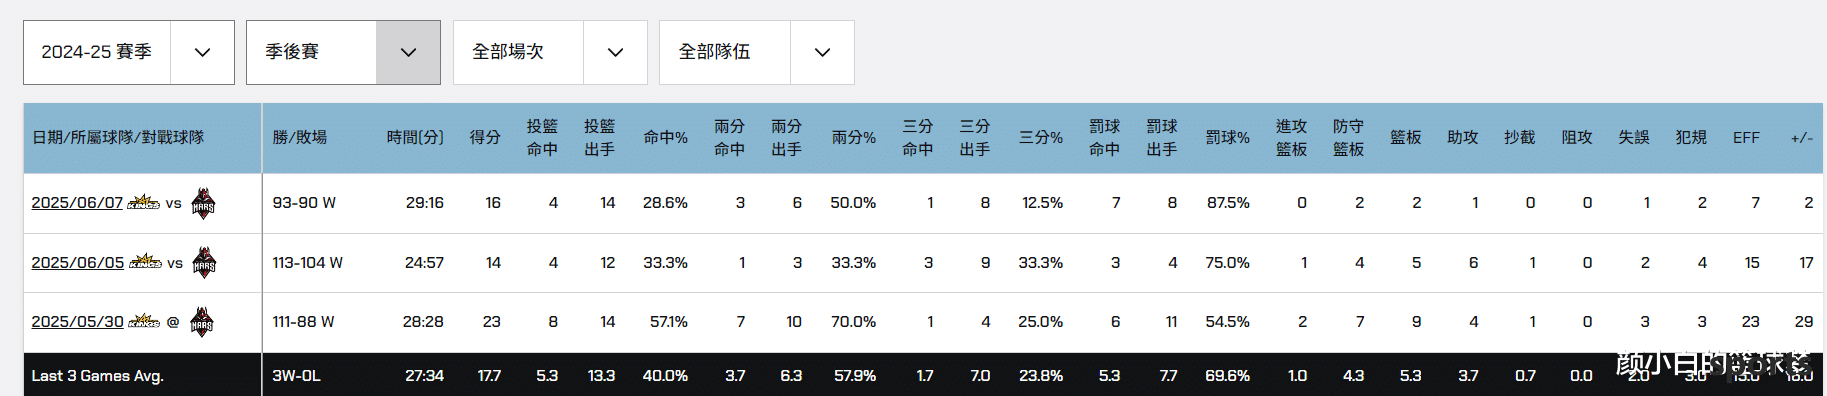Open the 2025/06/07 game link
This screenshot has height=396, width=1827.
click(x=77, y=203)
